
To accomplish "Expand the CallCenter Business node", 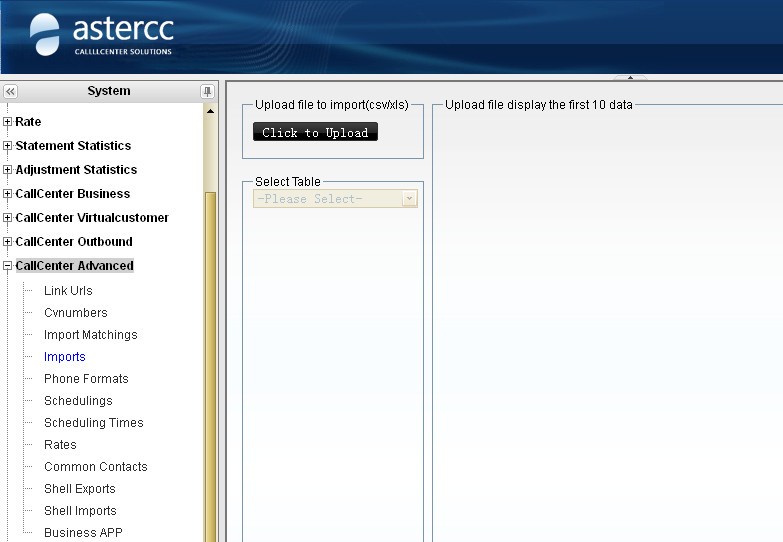I will (8, 194).
